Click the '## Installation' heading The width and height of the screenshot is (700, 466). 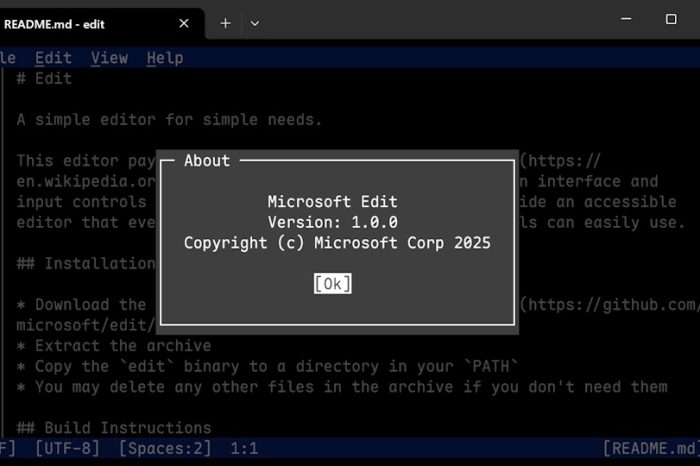click(x=86, y=264)
